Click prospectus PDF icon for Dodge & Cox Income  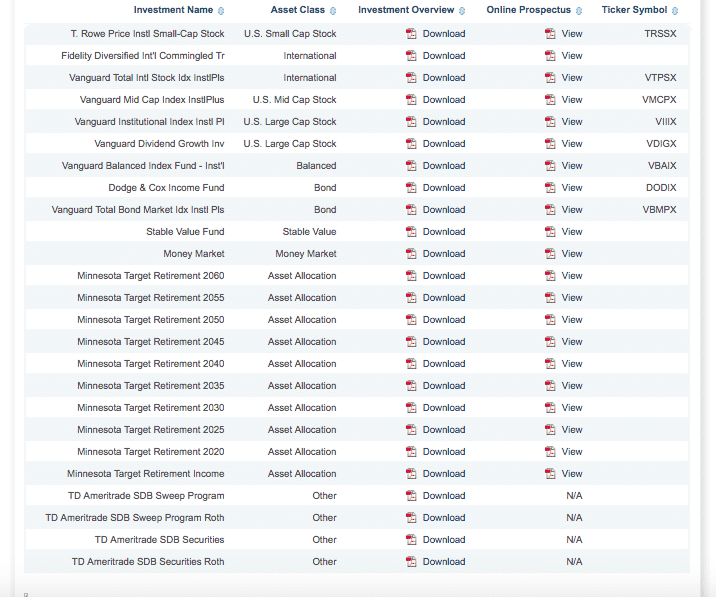click(x=550, y=188)
